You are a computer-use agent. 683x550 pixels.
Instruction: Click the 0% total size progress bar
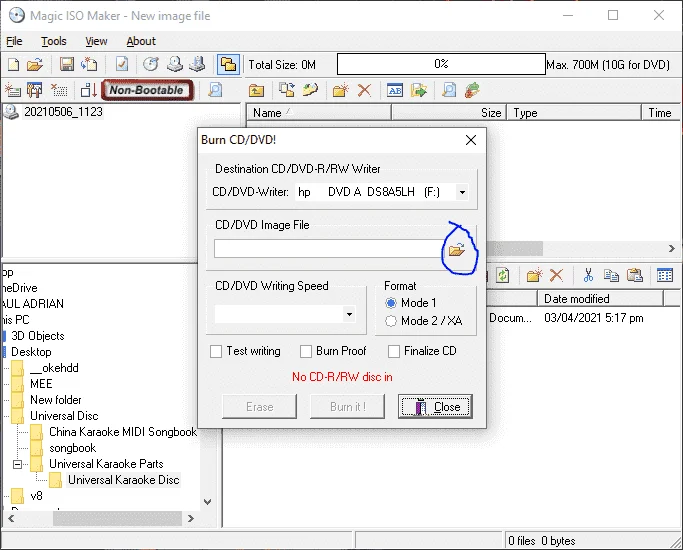click(441, 64)
